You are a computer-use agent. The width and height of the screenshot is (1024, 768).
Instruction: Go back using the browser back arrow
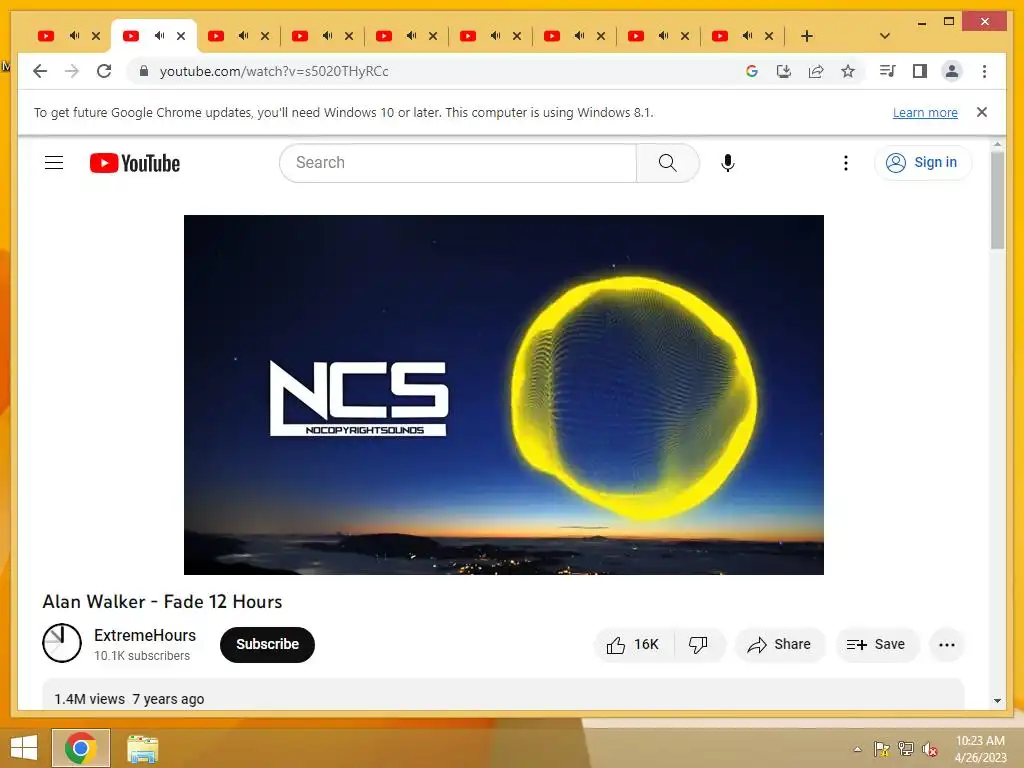[40, 71]
